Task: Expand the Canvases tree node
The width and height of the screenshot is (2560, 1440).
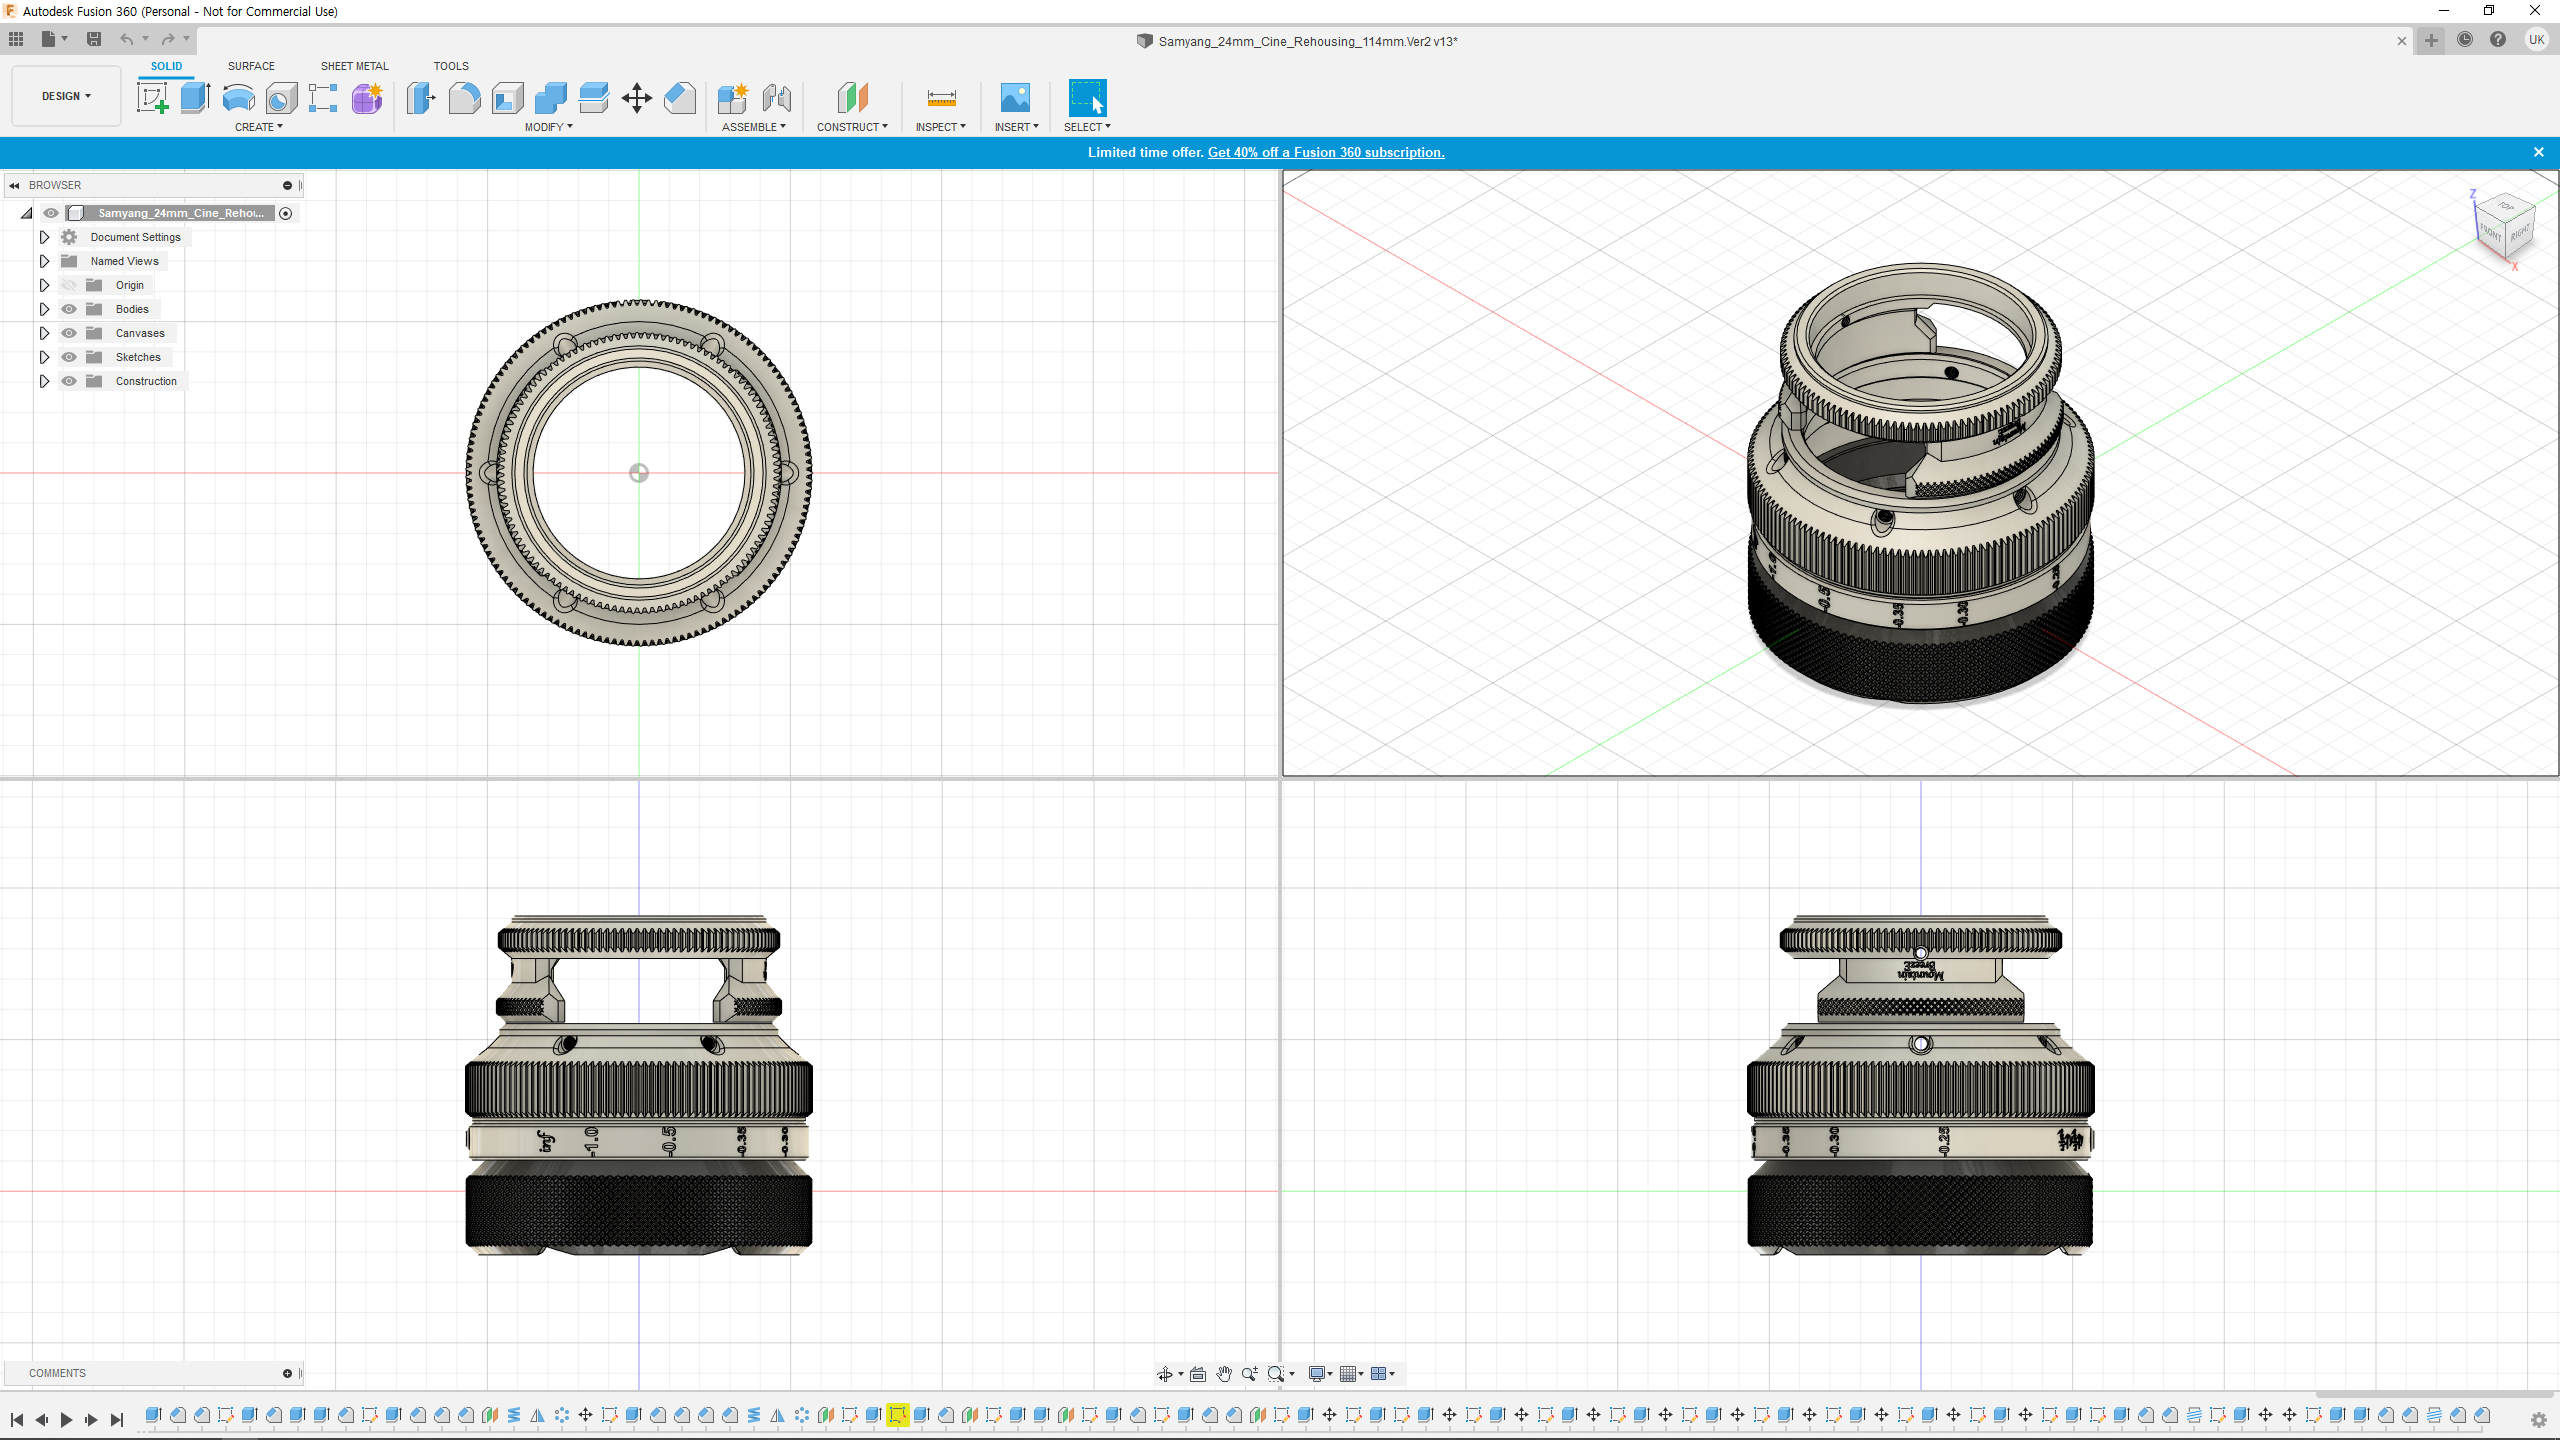Action: [44, 333]
